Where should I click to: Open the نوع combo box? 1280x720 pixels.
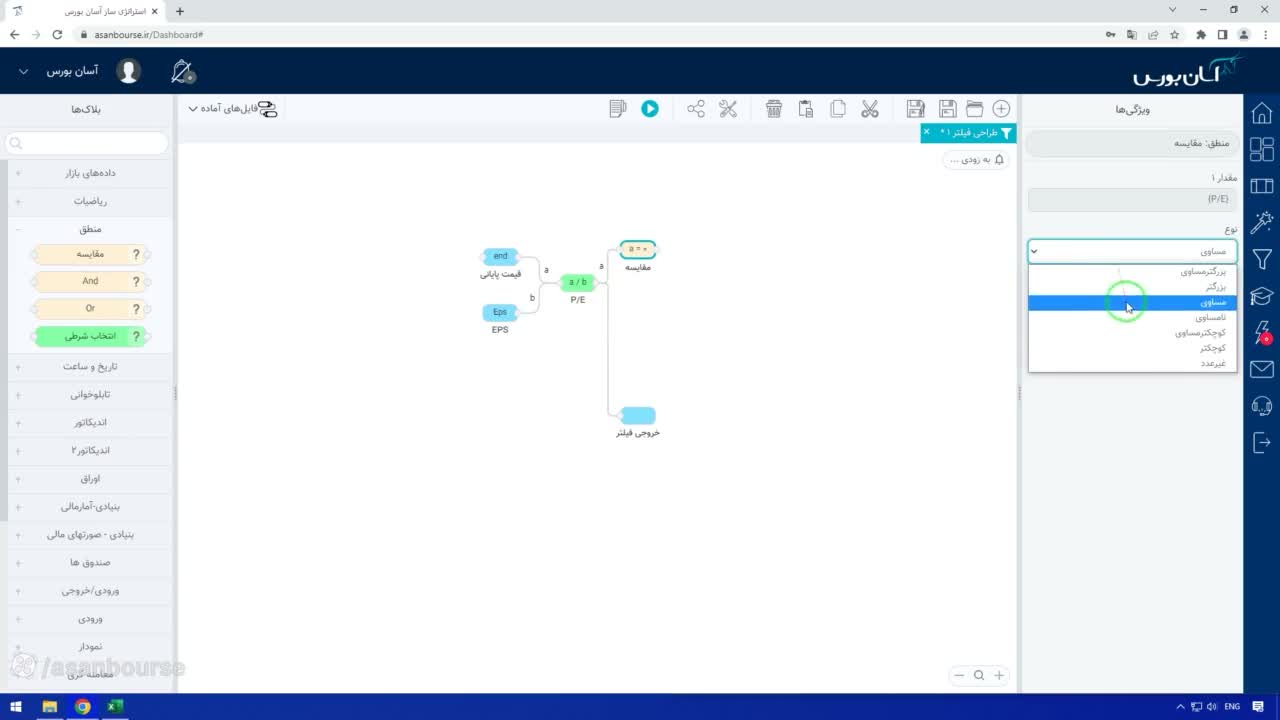point(1132,251)
